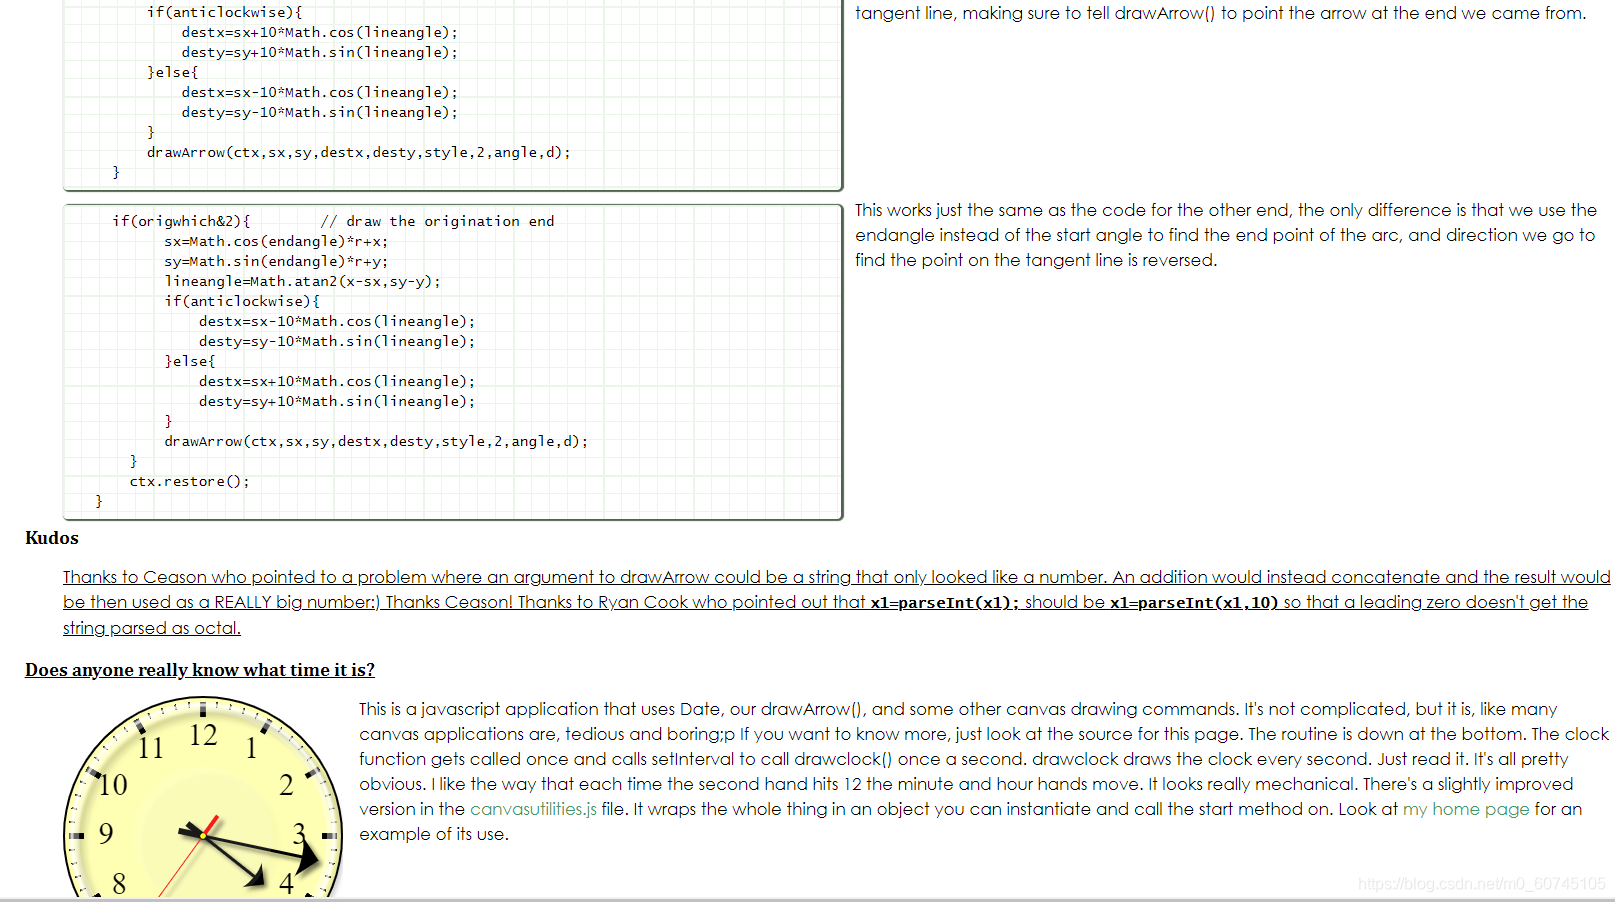Click 'sx=Math.cos(endangle)*r+x;' code line
The height and width of the screenshot is (902, 1615).
point(276,241)
